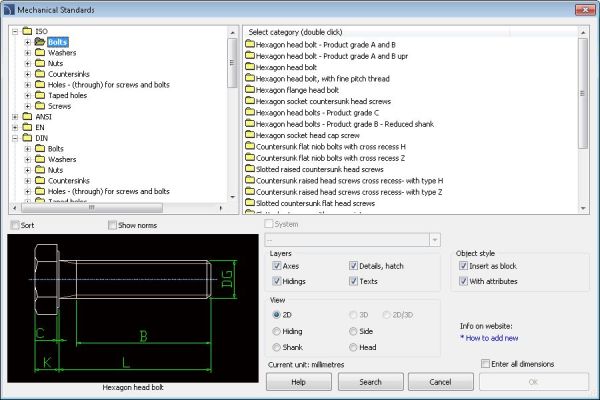Collapse the ISO tree node
The image size is (600, 400).
pos(15,31)
